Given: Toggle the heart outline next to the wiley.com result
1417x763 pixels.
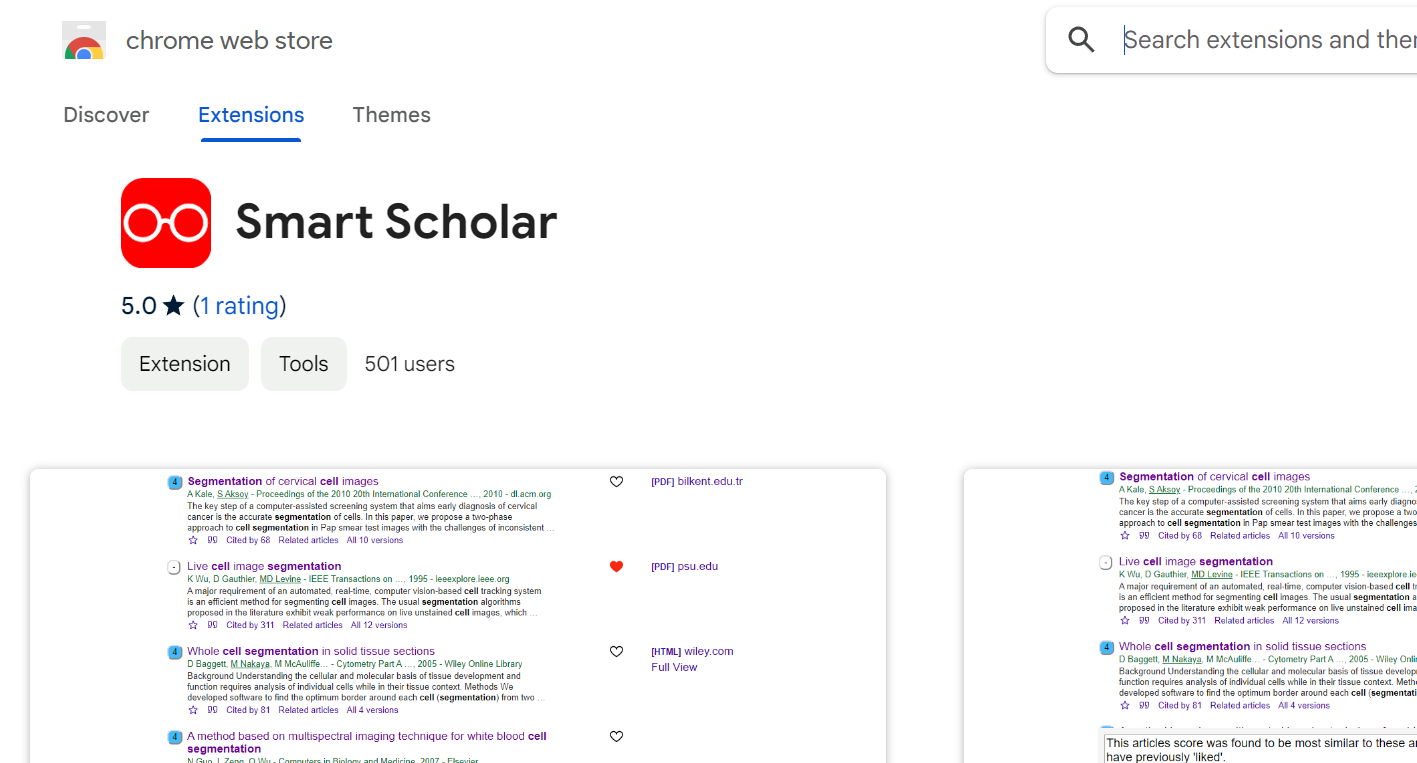Looking at the screenshot, I should pos(616,652).
